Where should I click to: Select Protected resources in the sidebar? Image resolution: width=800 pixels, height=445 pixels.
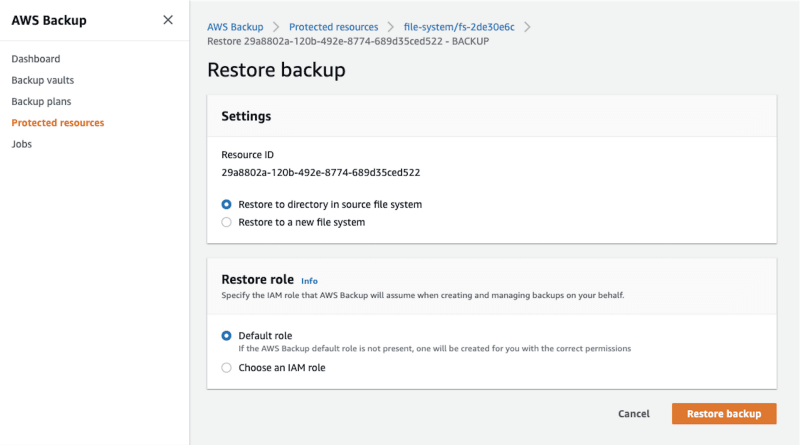58,122
